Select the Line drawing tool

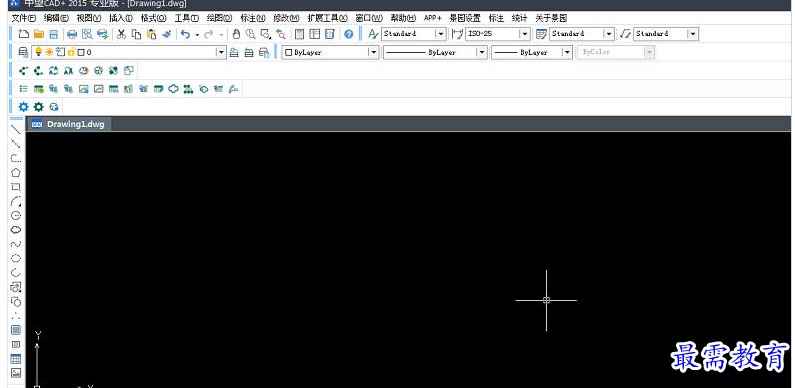click(16, 129)
